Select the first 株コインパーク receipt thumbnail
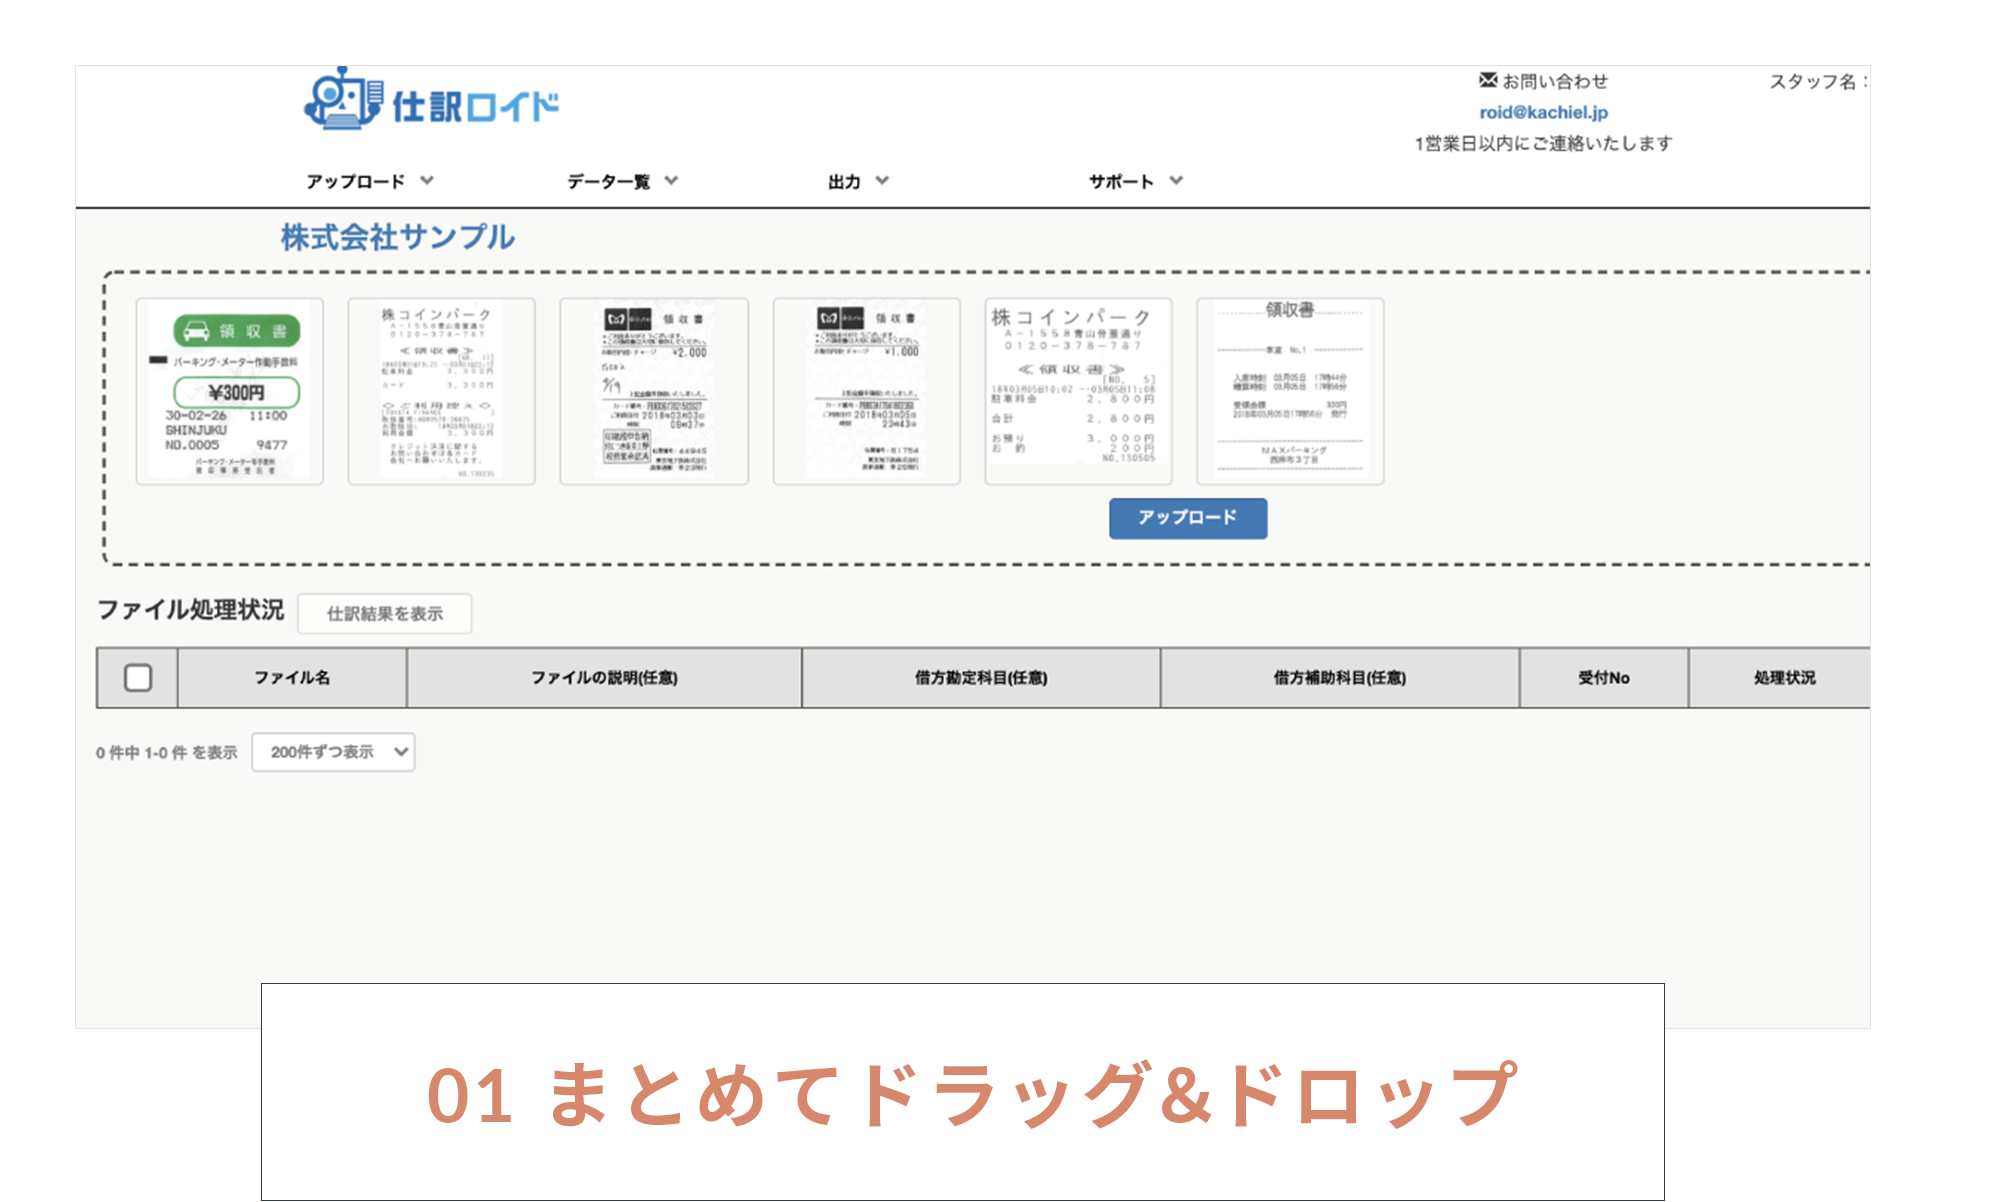This screenshot has width=2000, height=1202. coord(441,391)
